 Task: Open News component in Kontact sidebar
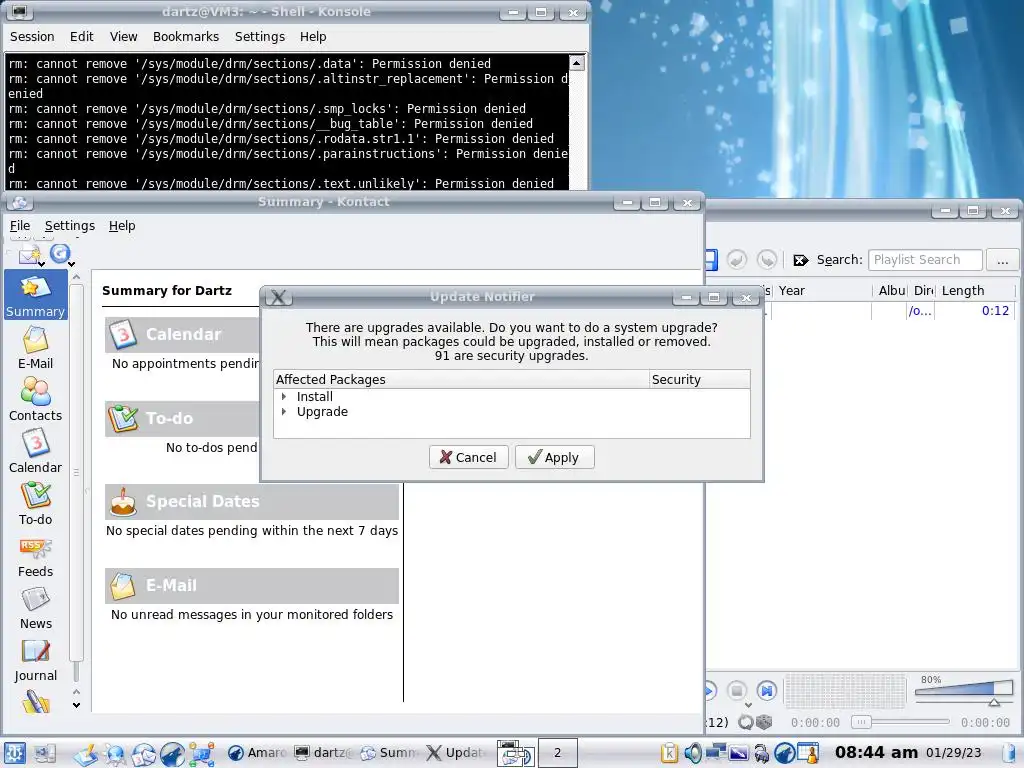35,609
